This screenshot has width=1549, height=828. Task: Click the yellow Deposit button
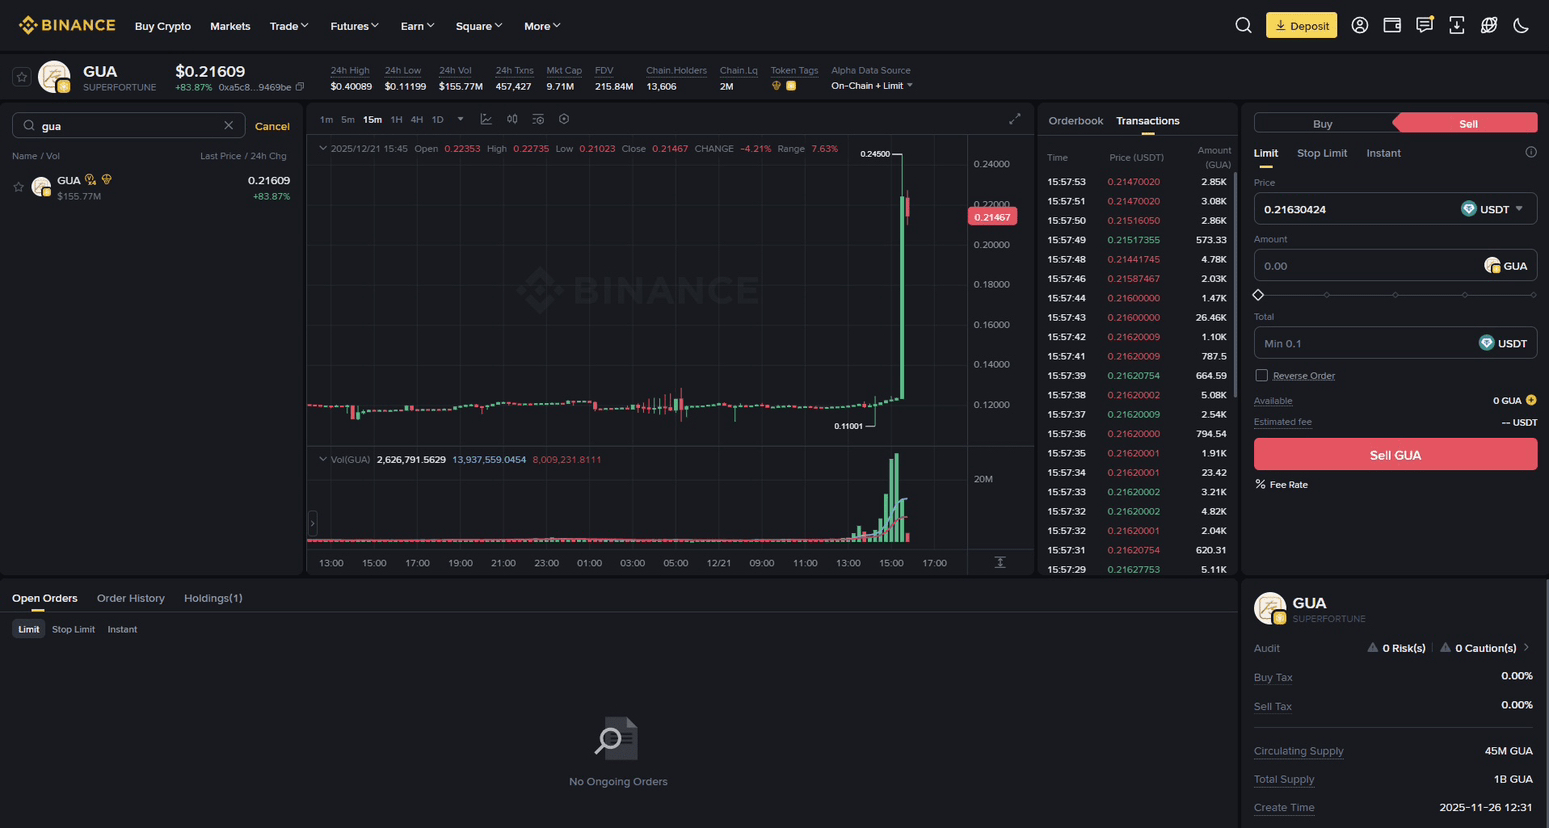tap(1301, 25)
